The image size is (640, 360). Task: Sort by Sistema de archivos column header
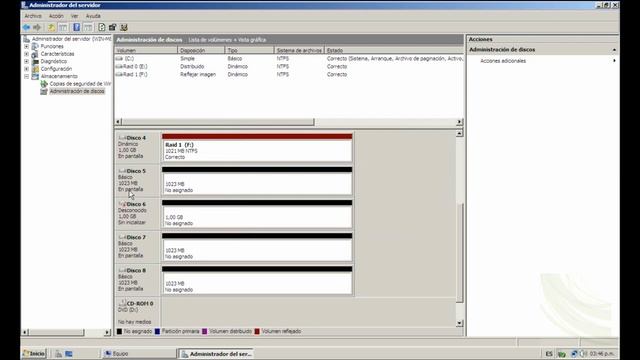click(x=299, y=50)
